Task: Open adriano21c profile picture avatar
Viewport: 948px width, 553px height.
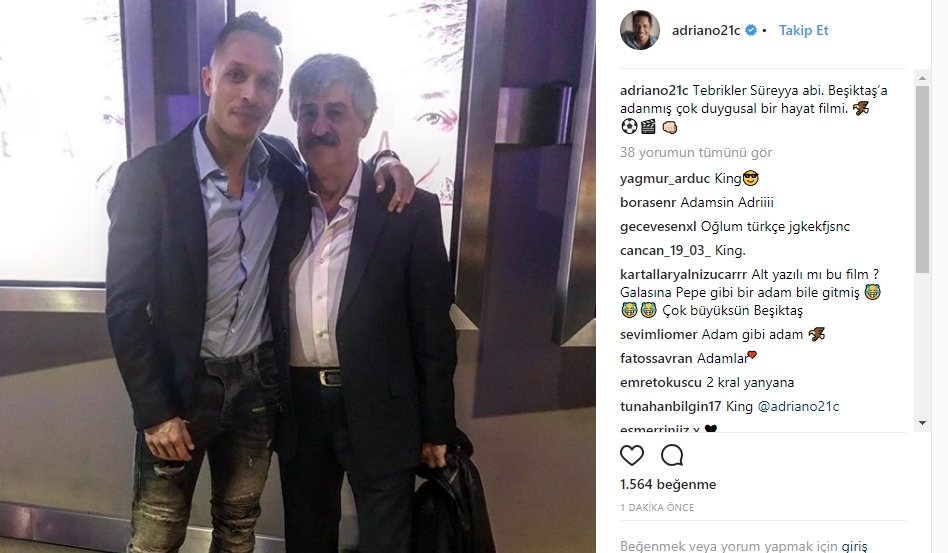Action: (x=640, y=30)
